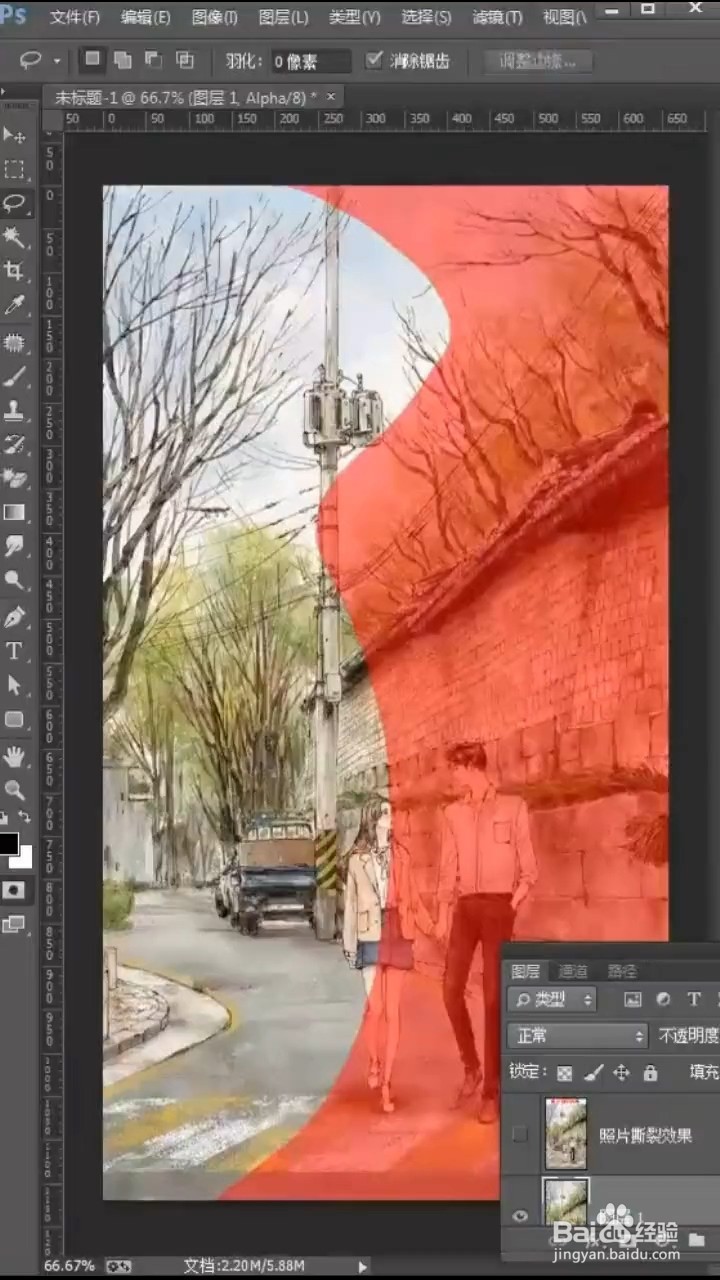
Task: Select the Spot Healing Brush tool
Action: 14,343
